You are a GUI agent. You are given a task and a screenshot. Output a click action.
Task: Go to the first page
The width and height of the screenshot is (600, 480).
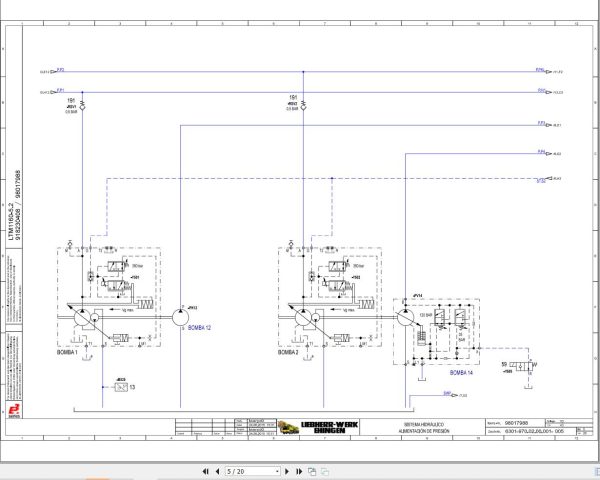point(206,472)
